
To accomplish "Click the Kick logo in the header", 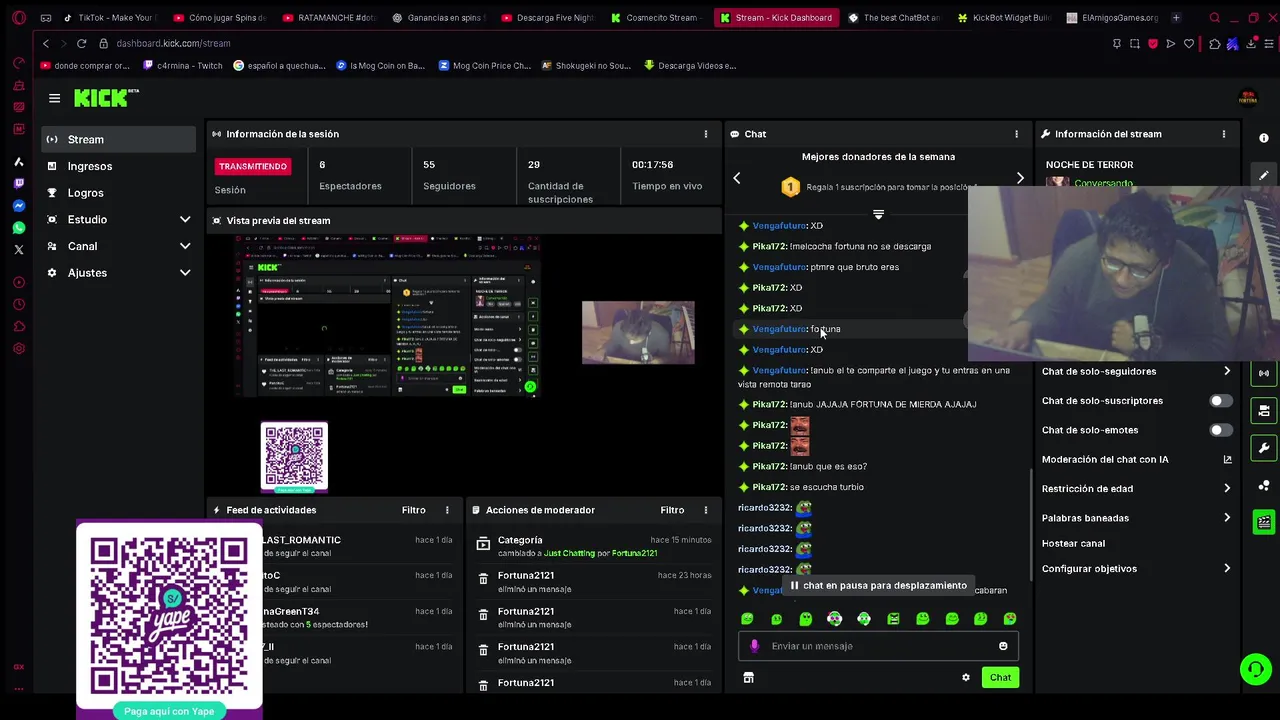I will coord(106,97).
